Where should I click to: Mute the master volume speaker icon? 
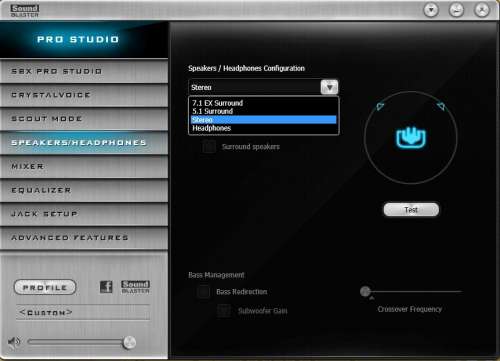point(14,341)
